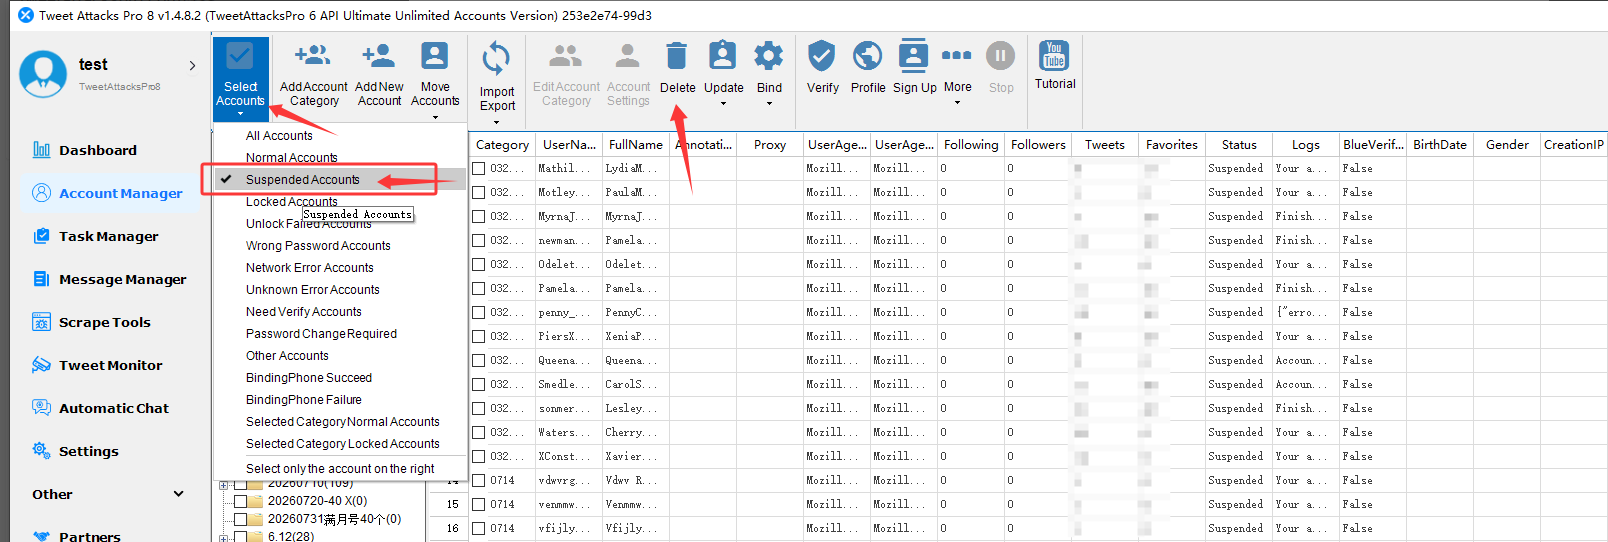Click Add Account Category icon
1608x542 pixels.
click(313, 55)
